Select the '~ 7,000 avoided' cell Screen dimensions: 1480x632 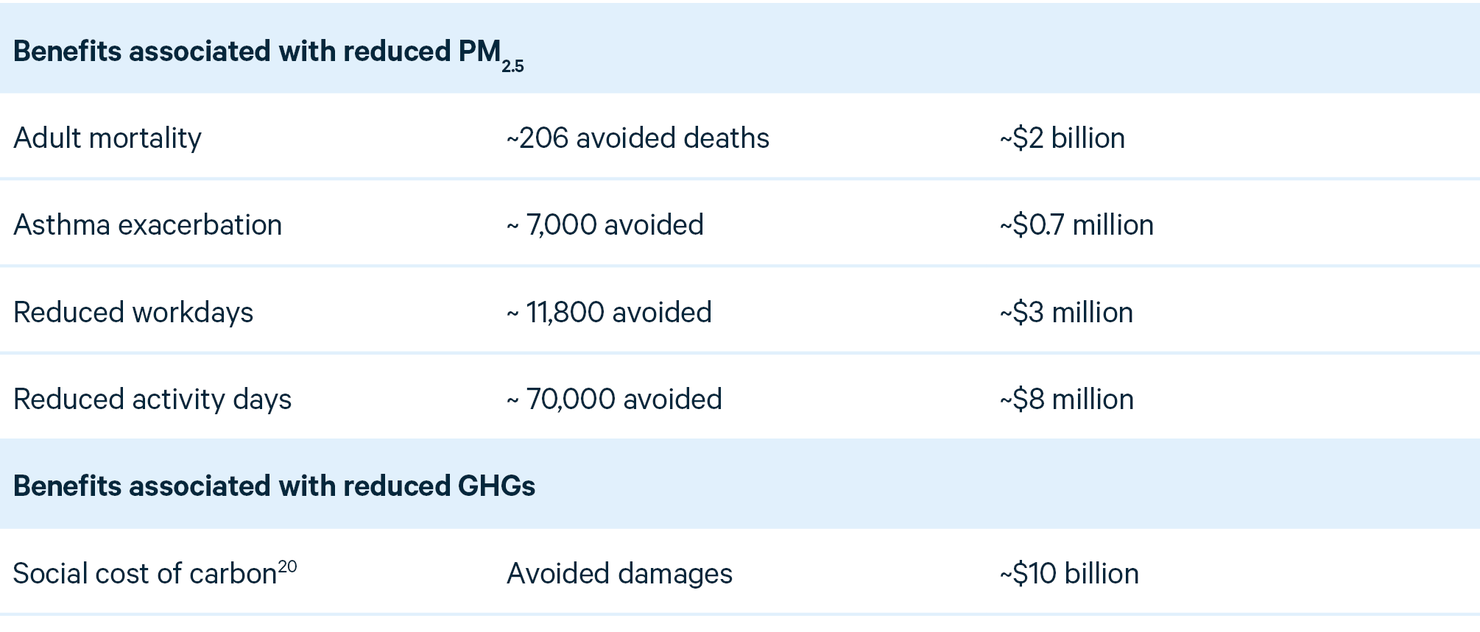(605, 224)
